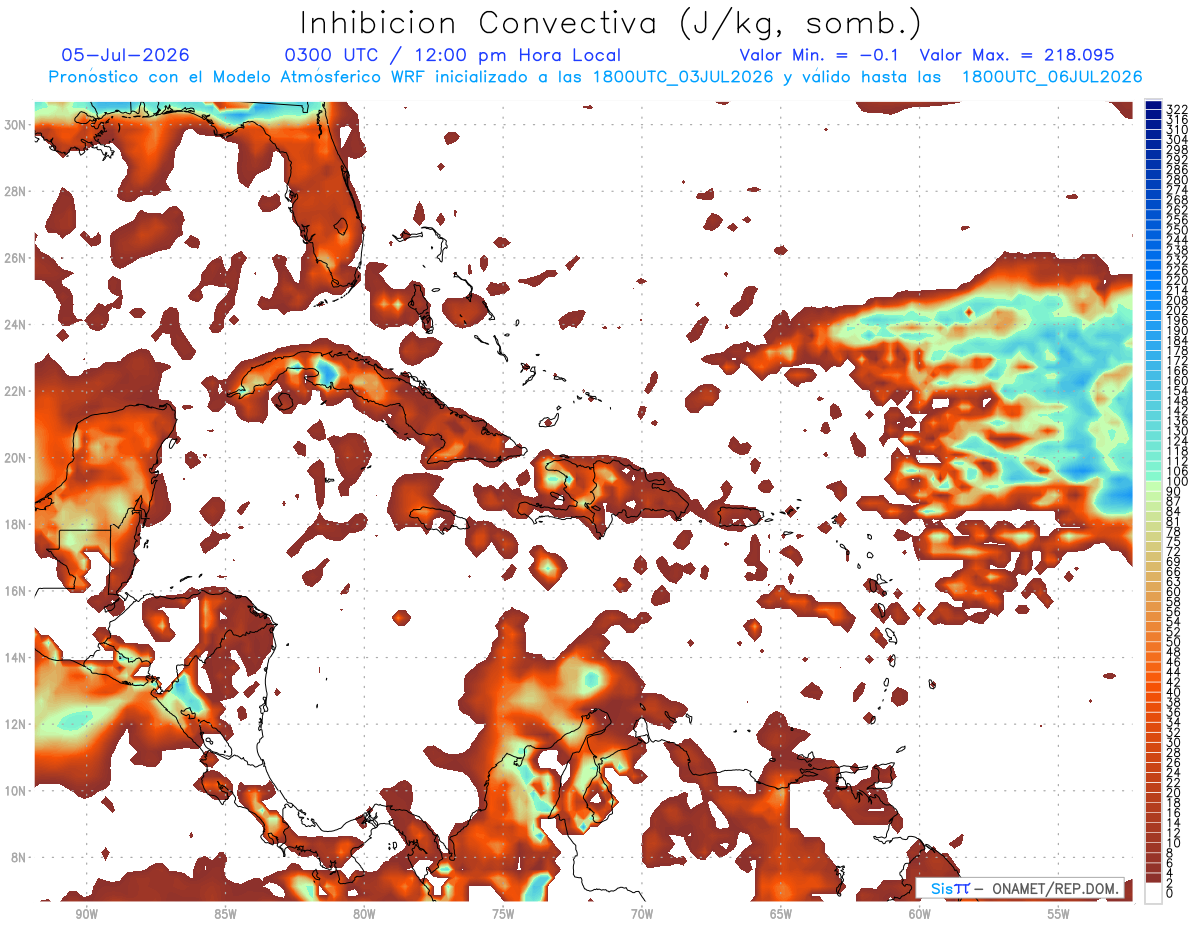Click the '322' colorbar scale label
The image size is (1200, 927).
[x=1176, y=108]
